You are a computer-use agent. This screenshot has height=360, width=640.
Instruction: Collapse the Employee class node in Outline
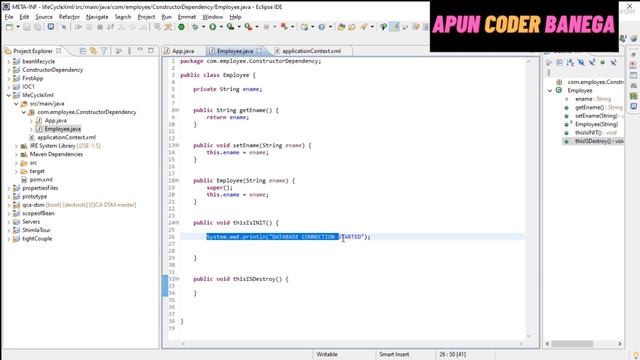click(550, 91)
